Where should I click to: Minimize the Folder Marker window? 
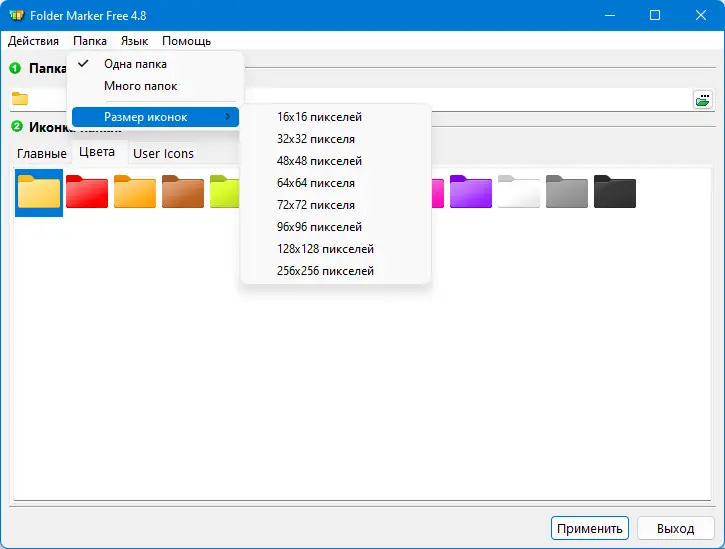(x=610, y=15)
